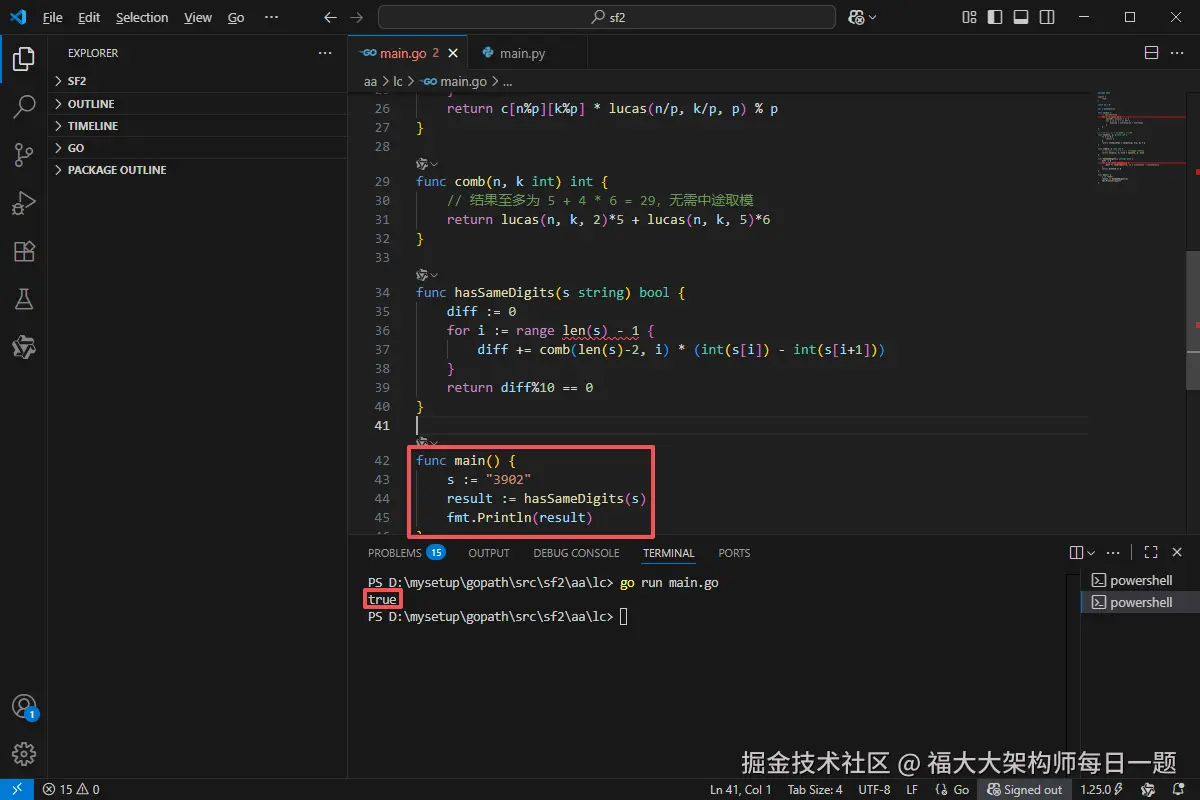
Task: Select the TERMINAL panel tab
Action: (669, 553)
